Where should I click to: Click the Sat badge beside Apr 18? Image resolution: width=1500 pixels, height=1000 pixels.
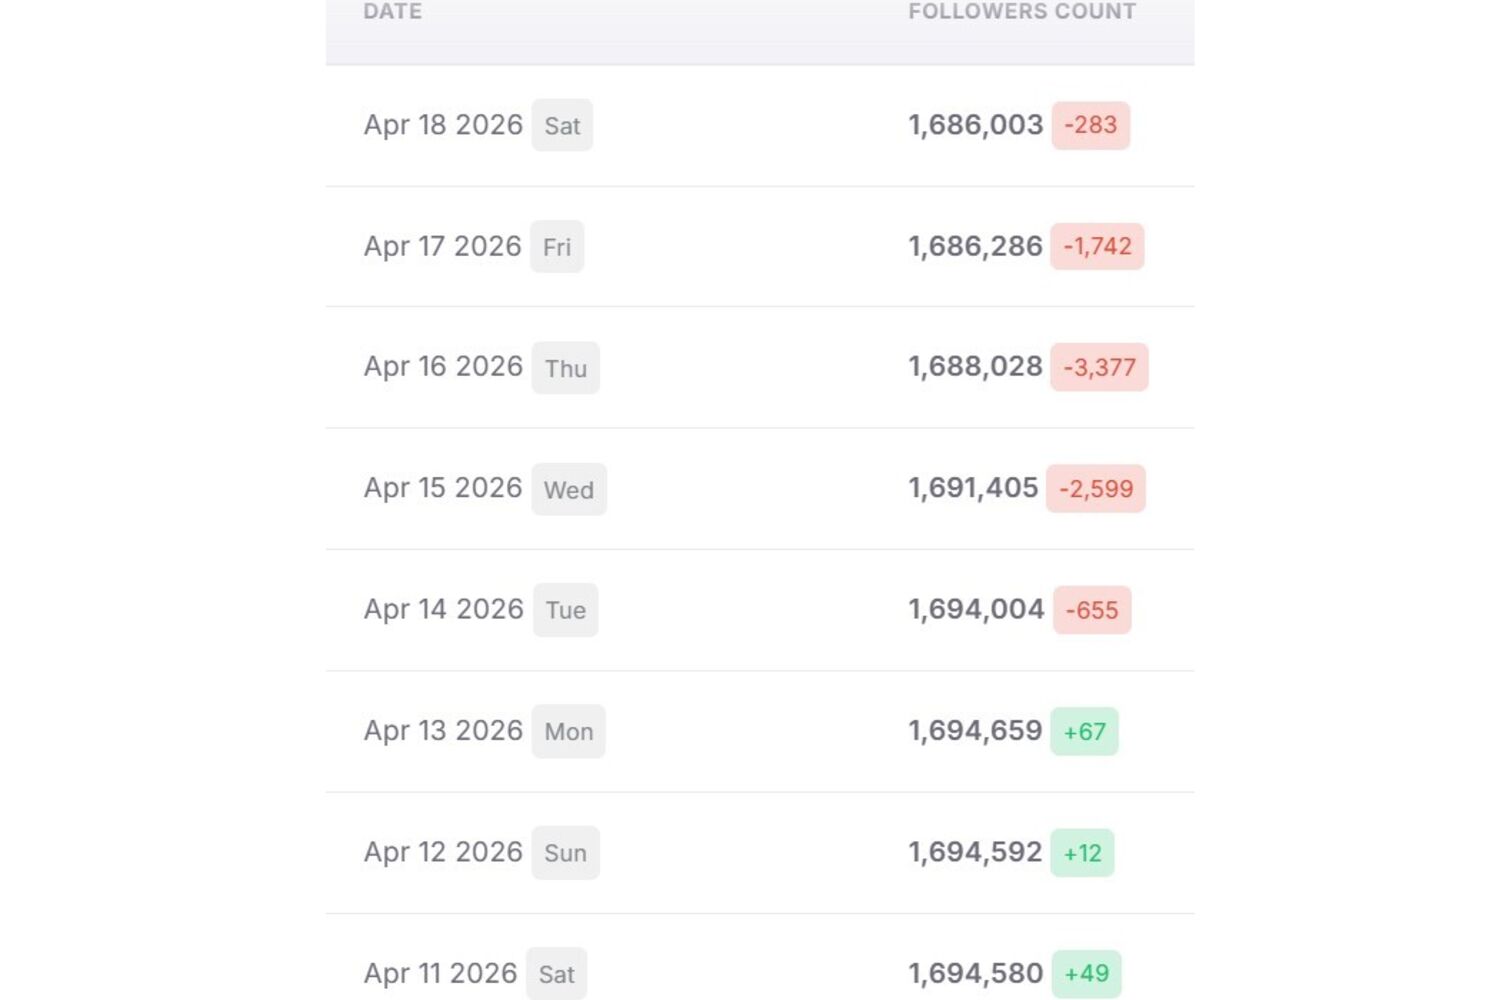[x=562, y=126]
